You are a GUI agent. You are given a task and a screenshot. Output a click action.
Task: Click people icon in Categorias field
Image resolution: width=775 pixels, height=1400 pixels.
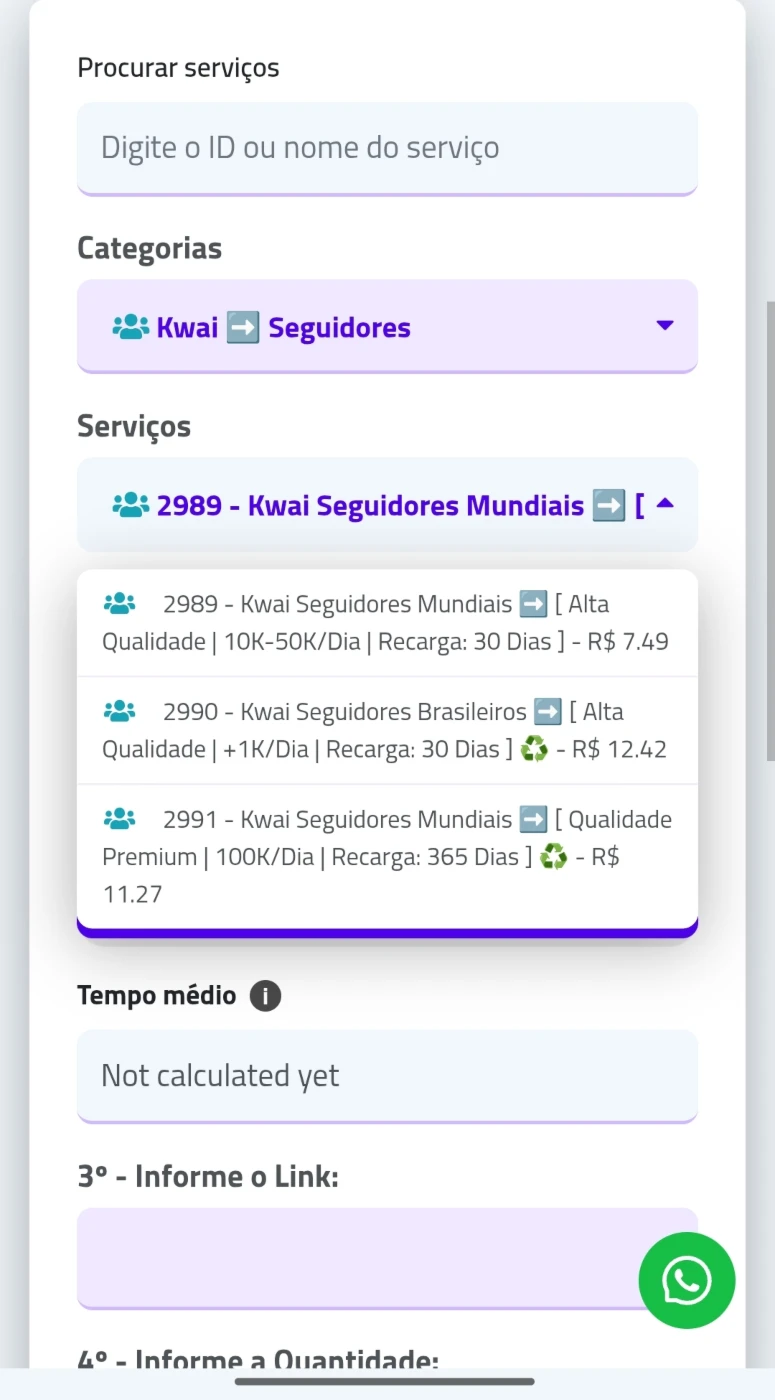pyautogui.click(x=130, y=327)
